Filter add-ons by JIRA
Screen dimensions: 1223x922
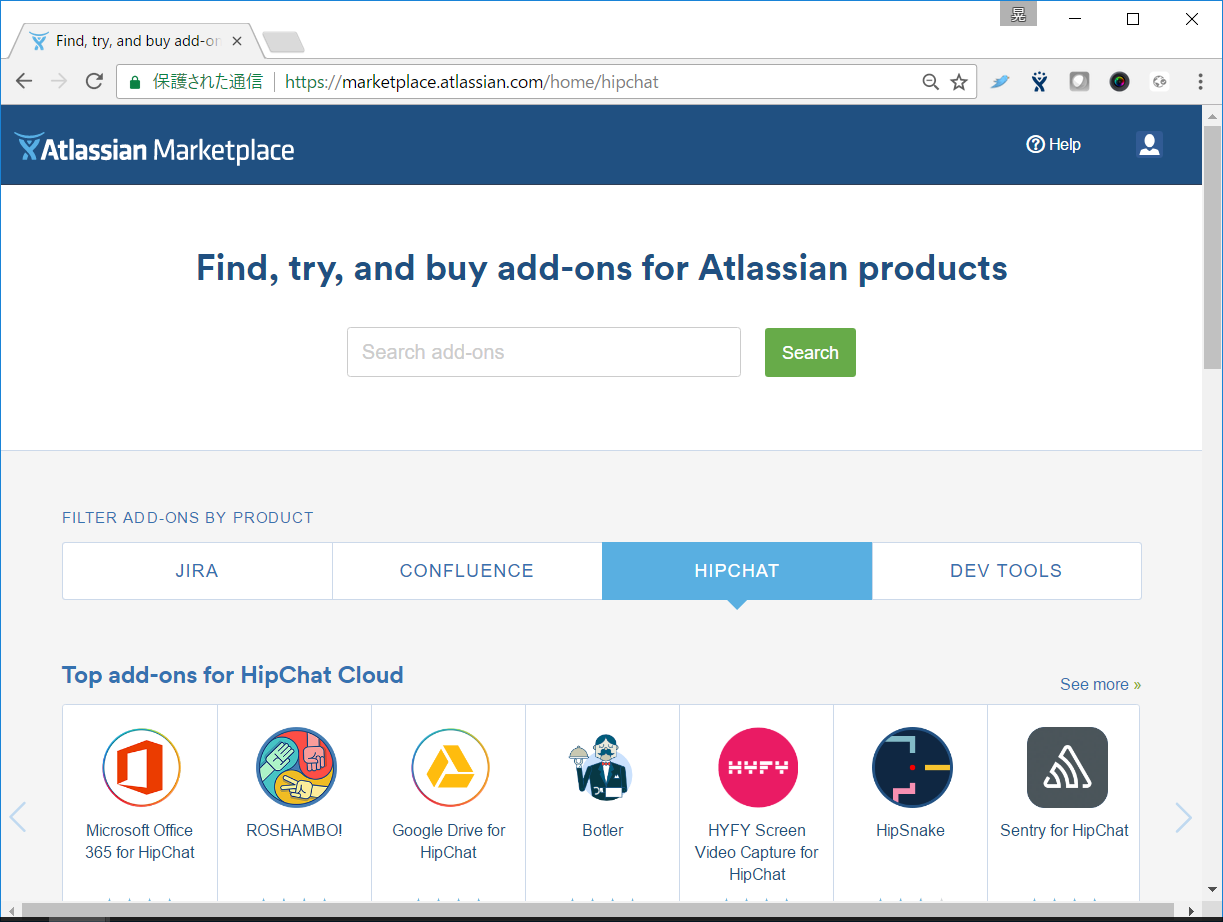click(x=197, y=571)
